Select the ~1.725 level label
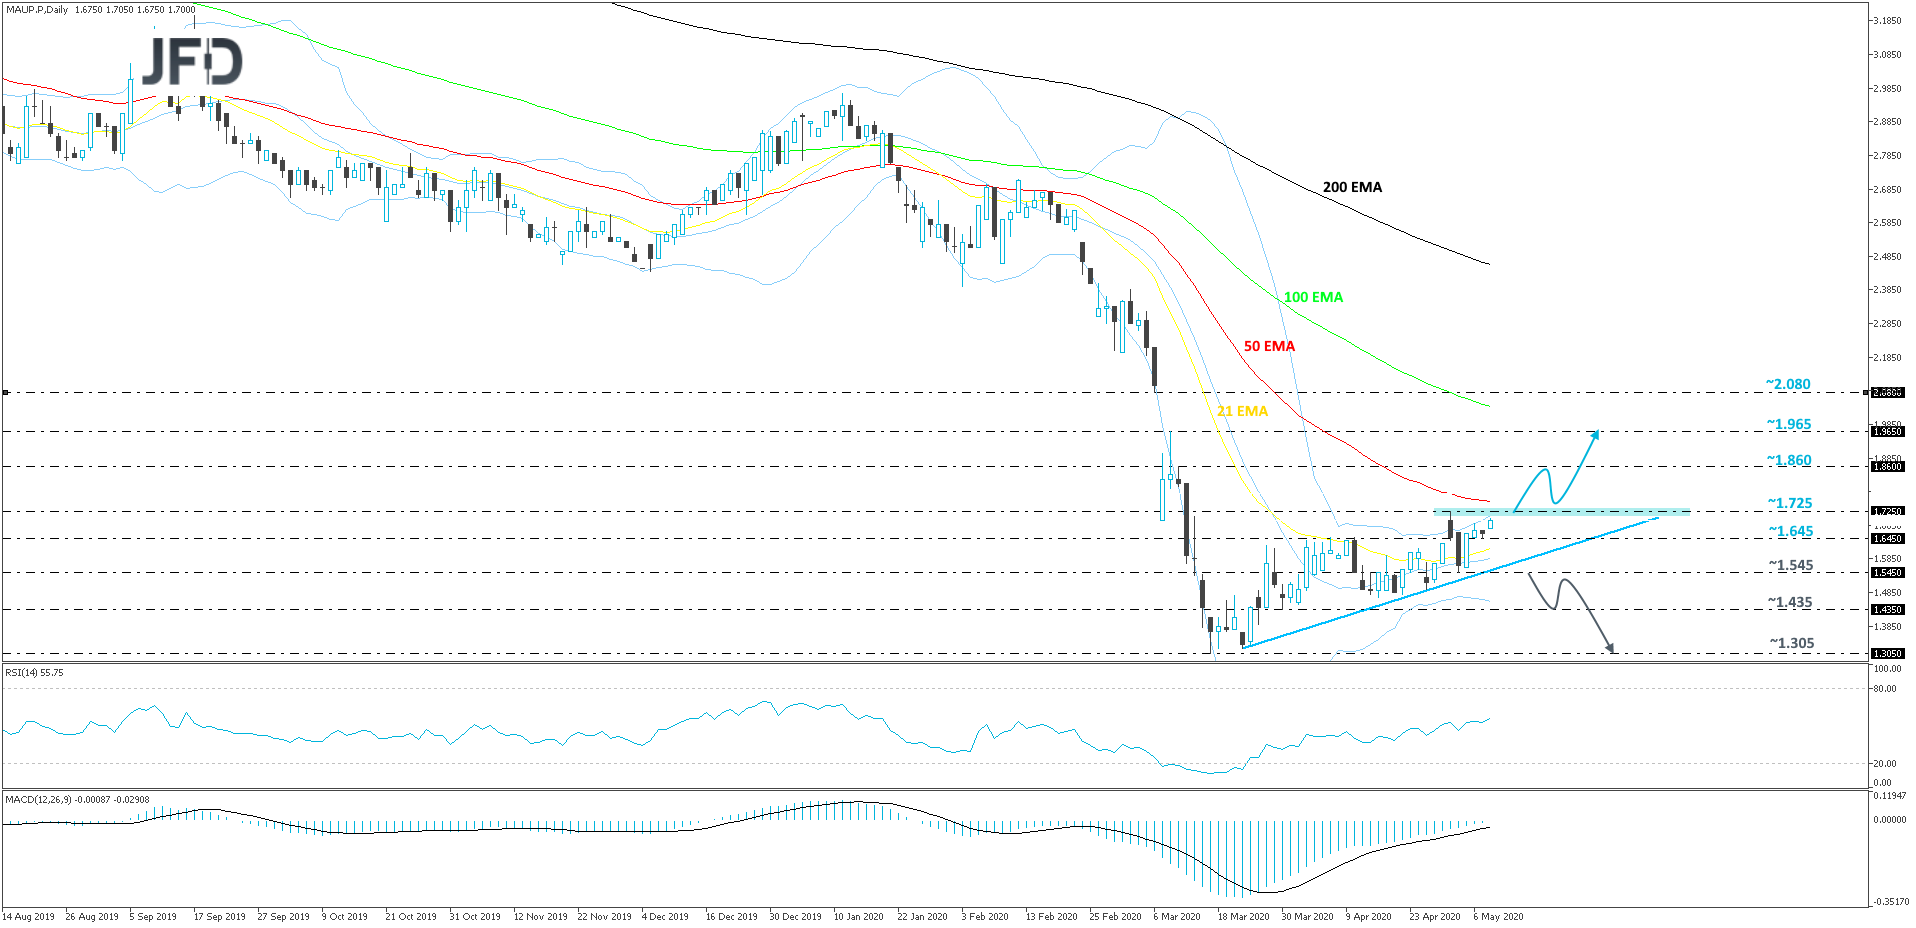1916x928 pixels. (x=1789, y=503)
